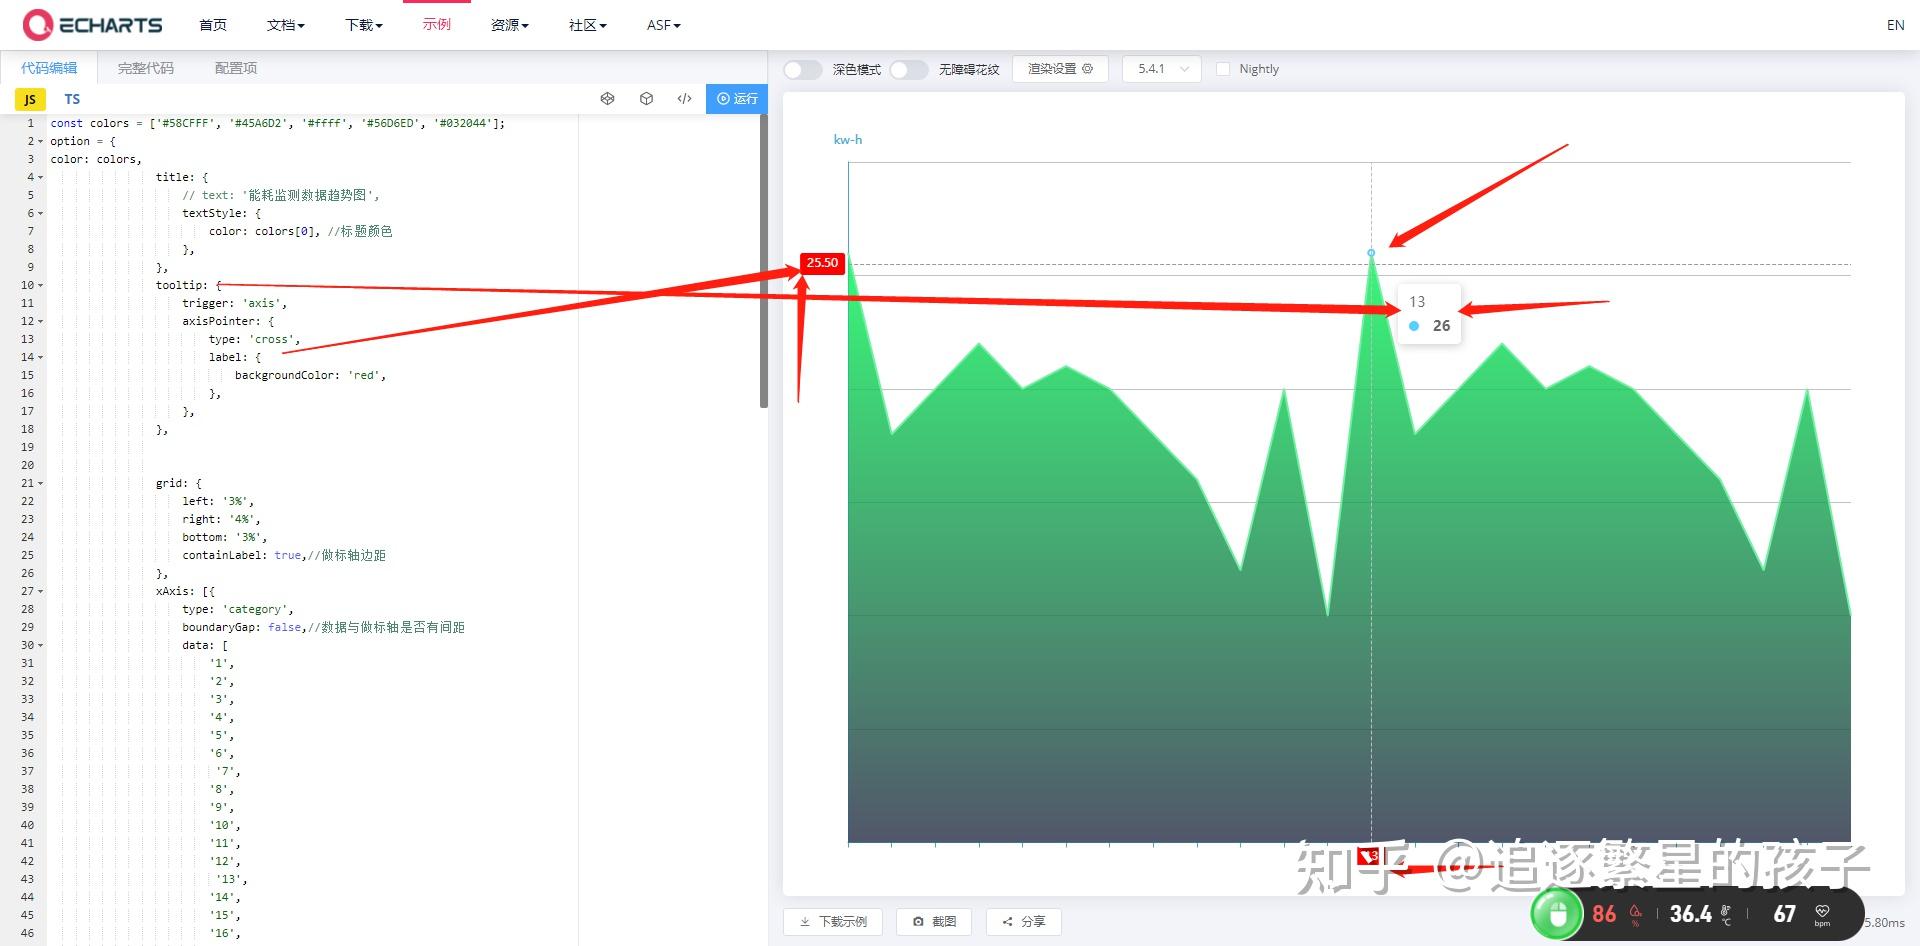Click the heart rate bpm icon
The image size is (1920, 946).
[x=1822, y=914]
